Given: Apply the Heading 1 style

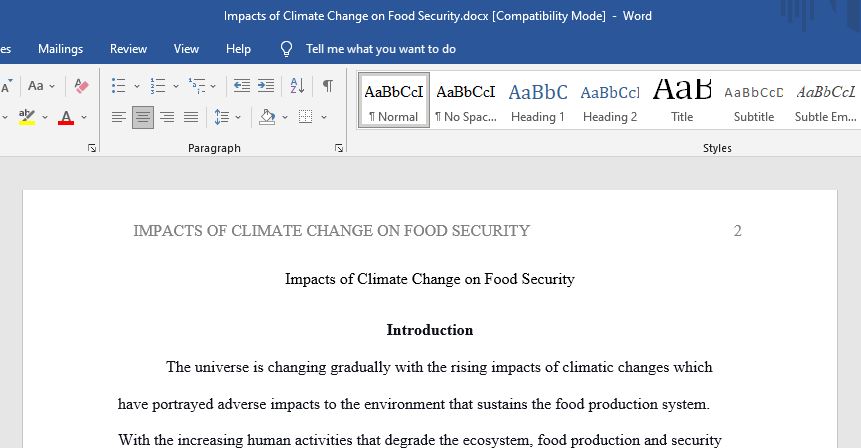Looking at the screenshot, I should coord(538,101).
